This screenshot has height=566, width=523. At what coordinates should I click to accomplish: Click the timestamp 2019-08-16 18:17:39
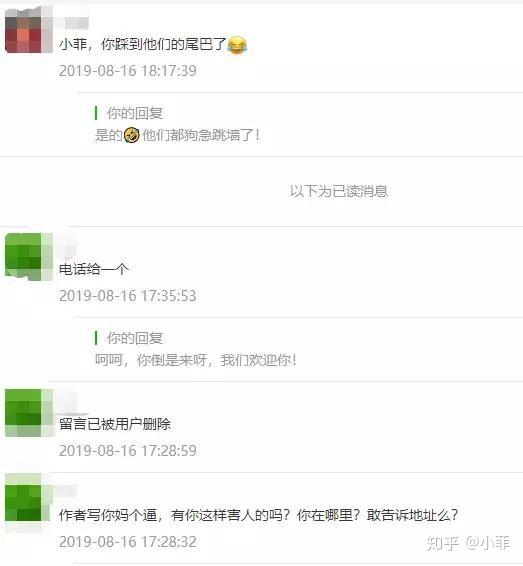click(x=128, y=71)
